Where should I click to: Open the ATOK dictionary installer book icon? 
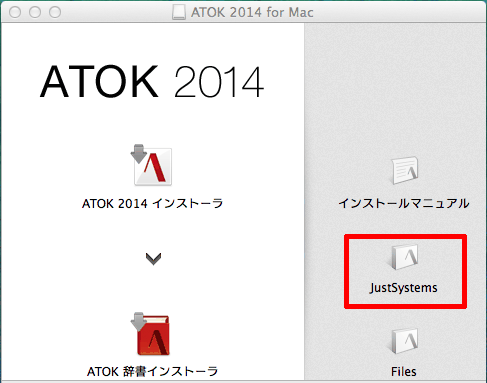pos(151,334)
